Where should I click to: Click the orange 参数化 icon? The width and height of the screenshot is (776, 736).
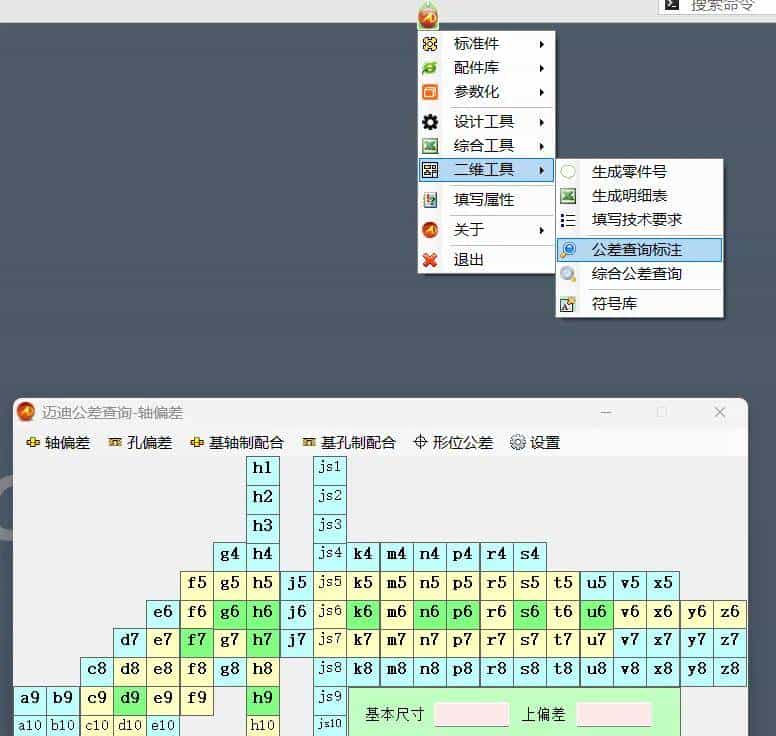430,92
